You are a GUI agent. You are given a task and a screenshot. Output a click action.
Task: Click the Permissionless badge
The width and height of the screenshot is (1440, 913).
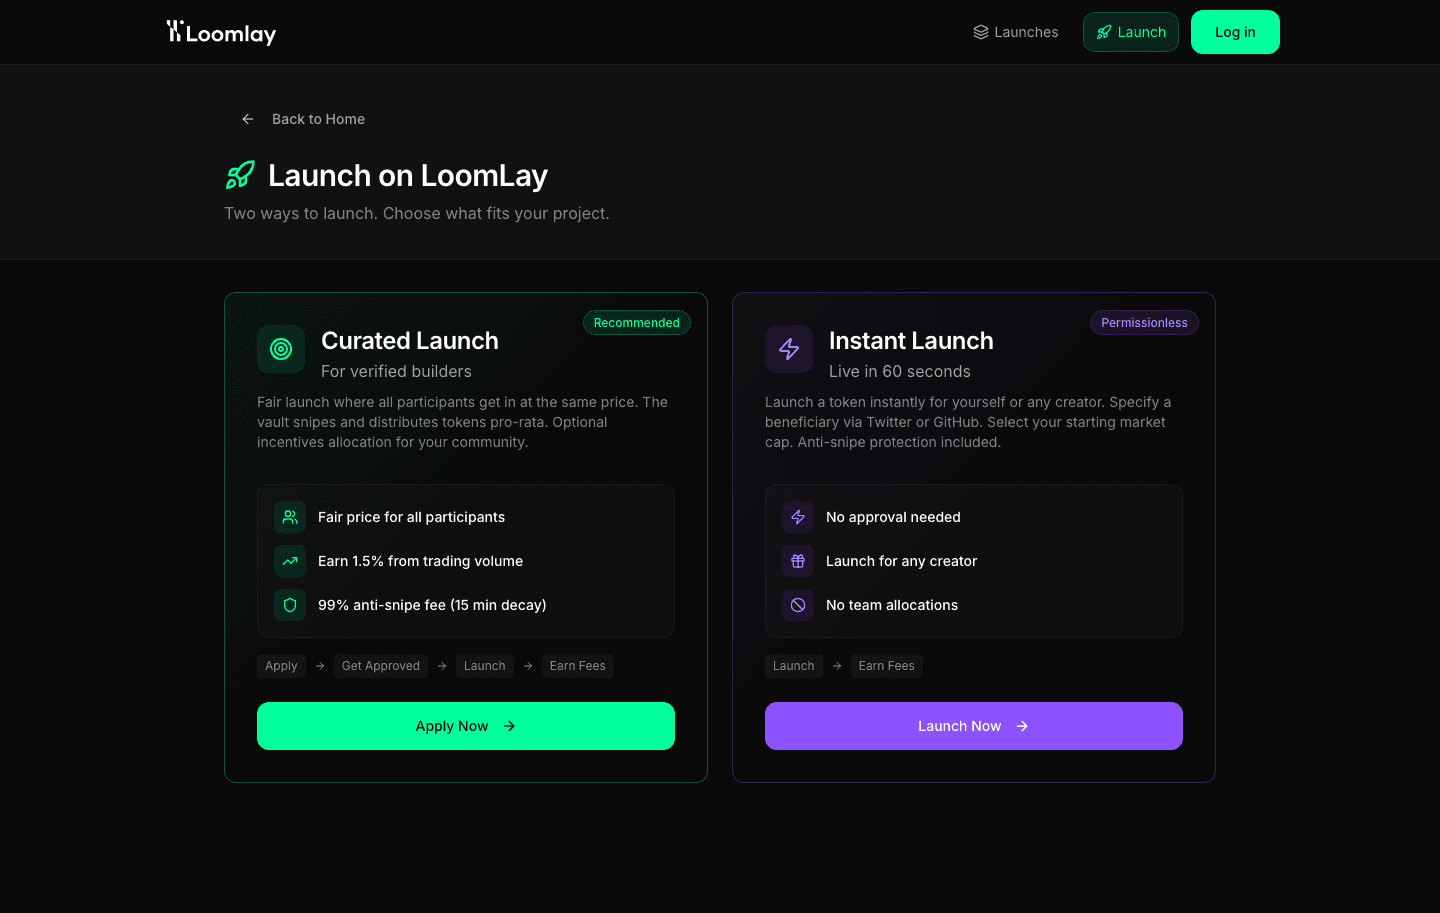pos(1144,323)
